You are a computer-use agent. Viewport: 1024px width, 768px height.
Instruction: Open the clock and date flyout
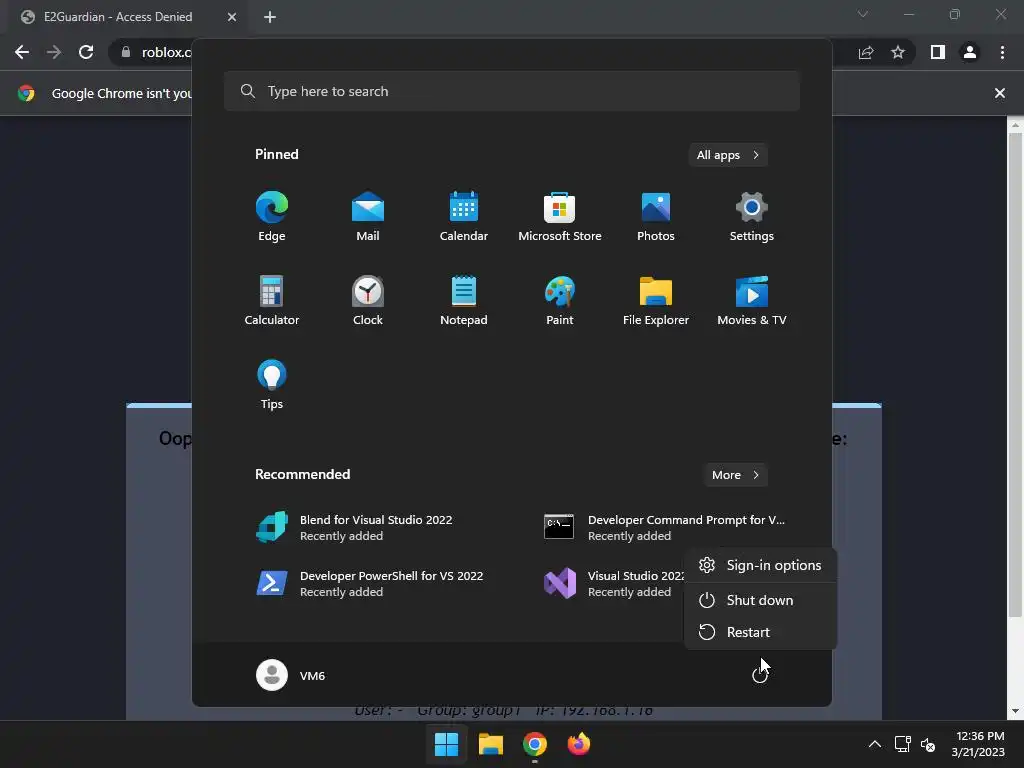[978, 744]
